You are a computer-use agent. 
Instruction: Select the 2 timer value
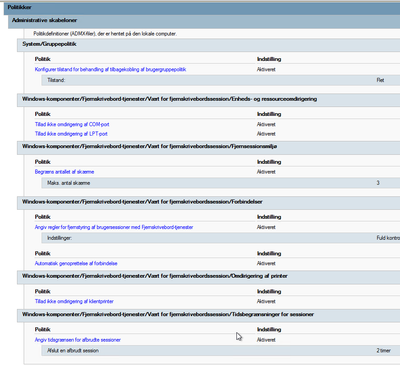pyautogui.click(x=383, y=351)
